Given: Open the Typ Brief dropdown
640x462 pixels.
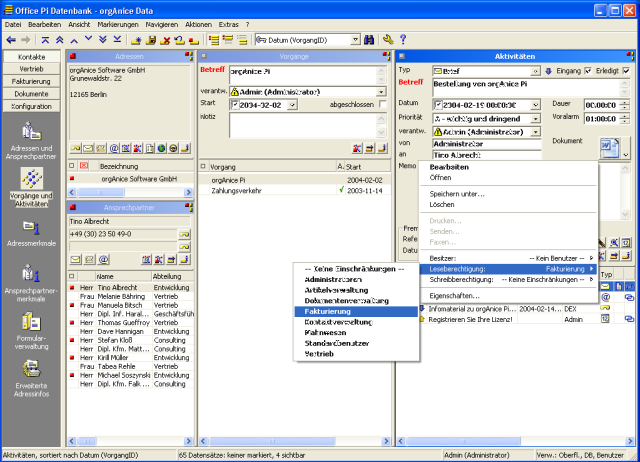Looking at the screenshot, I should (535, 71).
